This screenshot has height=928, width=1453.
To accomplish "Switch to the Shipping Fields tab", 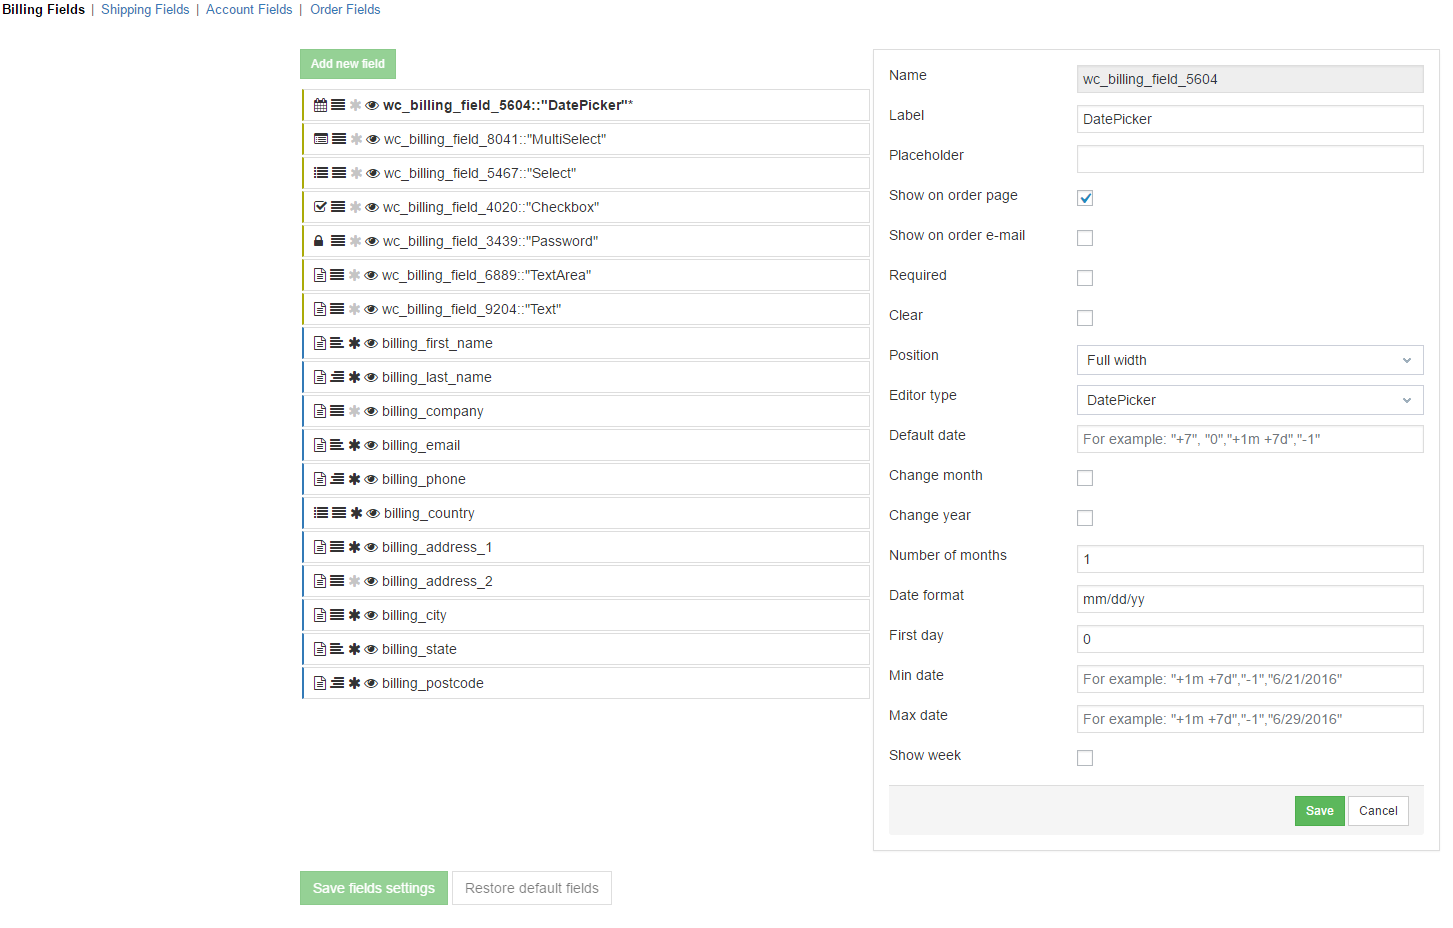I will tap(145, 10).
